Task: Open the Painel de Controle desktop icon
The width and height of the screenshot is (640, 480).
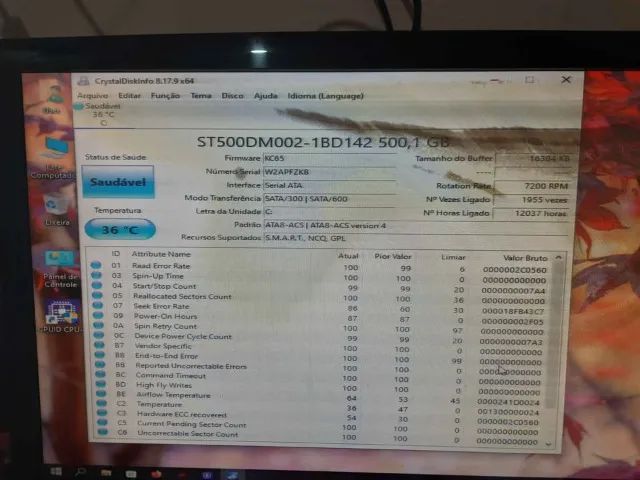Action: [61, 268]
